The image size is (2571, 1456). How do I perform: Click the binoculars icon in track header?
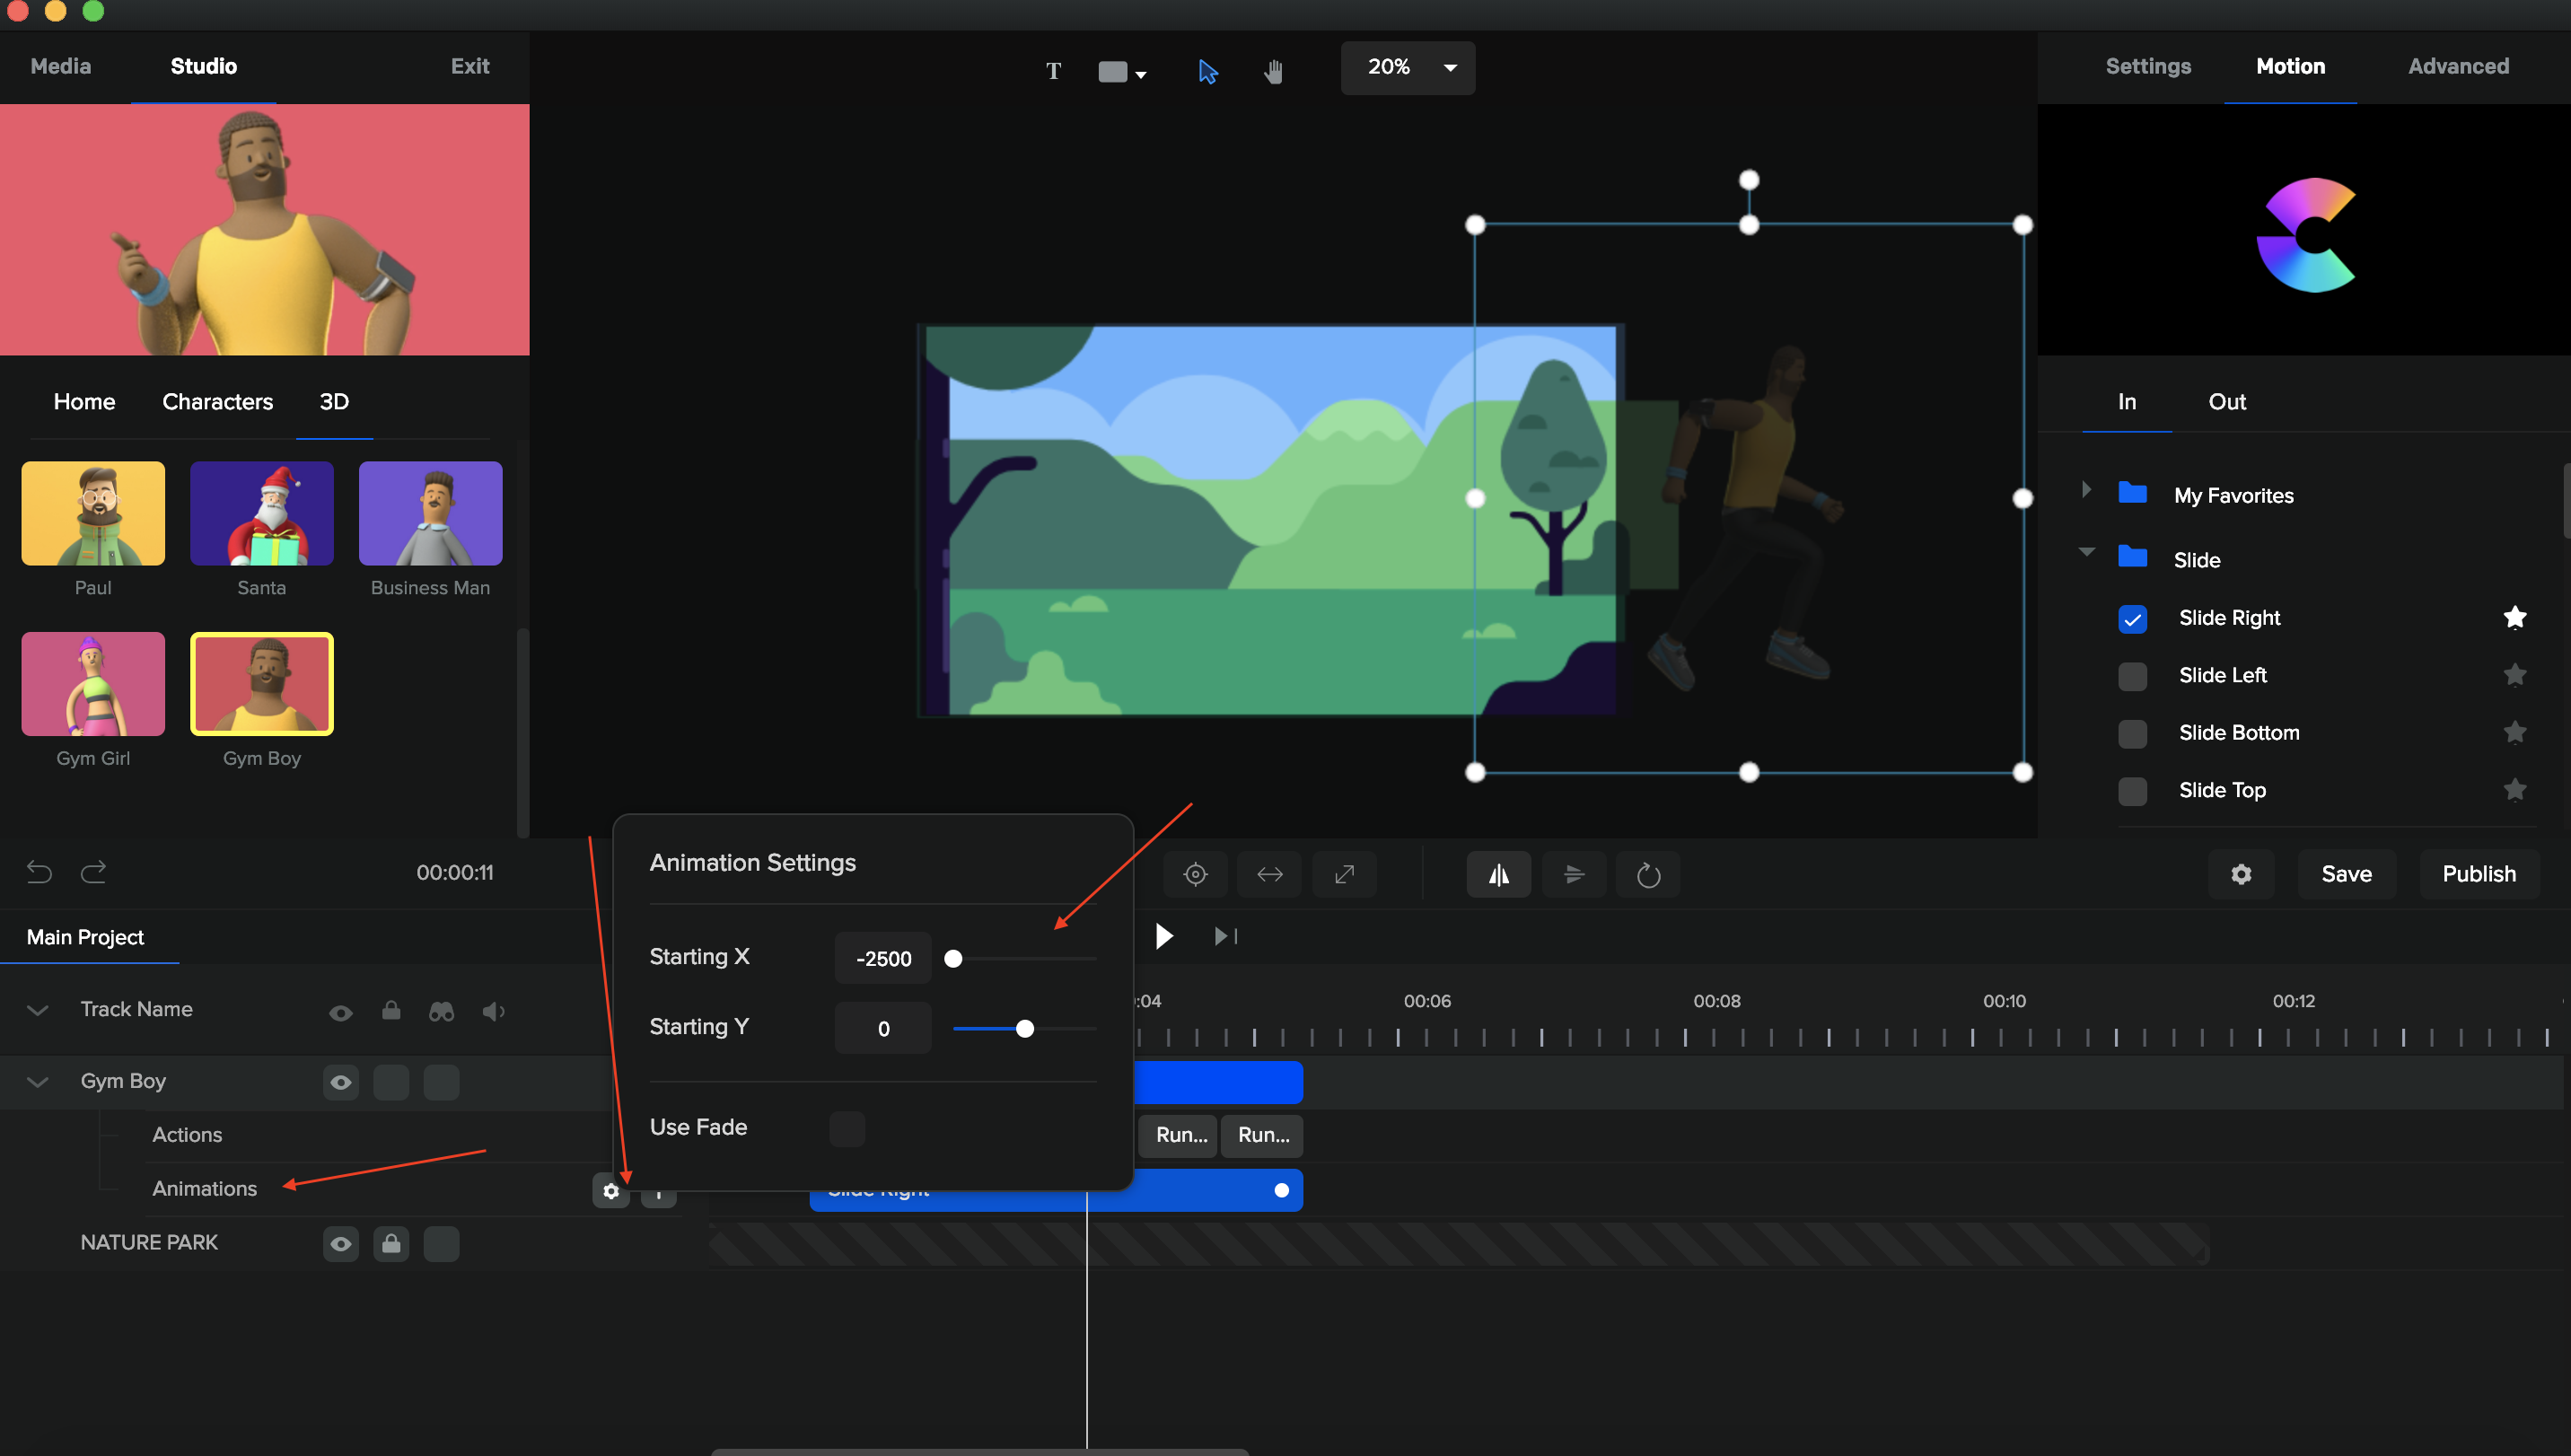pos(441,1011)
